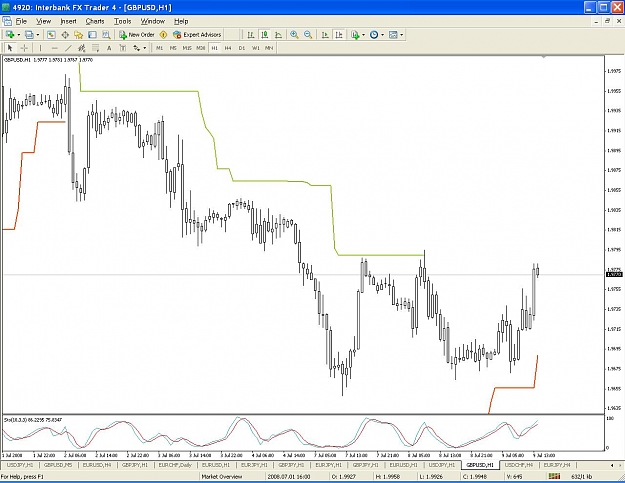Click the Market Overview profile in status bar
The width and height of the screenshot is (625, 483).
pyautogui.click(x=222, y=477)
